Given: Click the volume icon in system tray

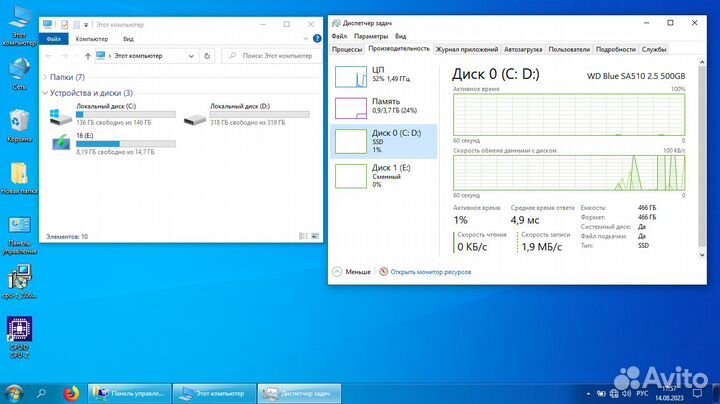Looking at the screenshot, I should click(627, 393).
